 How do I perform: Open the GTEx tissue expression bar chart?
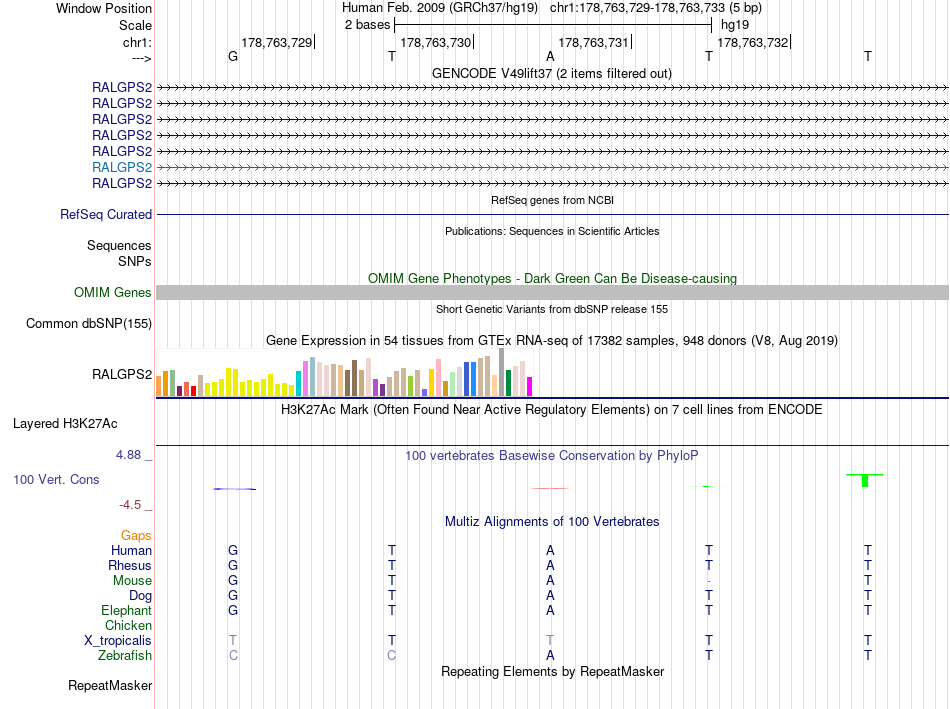point(344,373)
